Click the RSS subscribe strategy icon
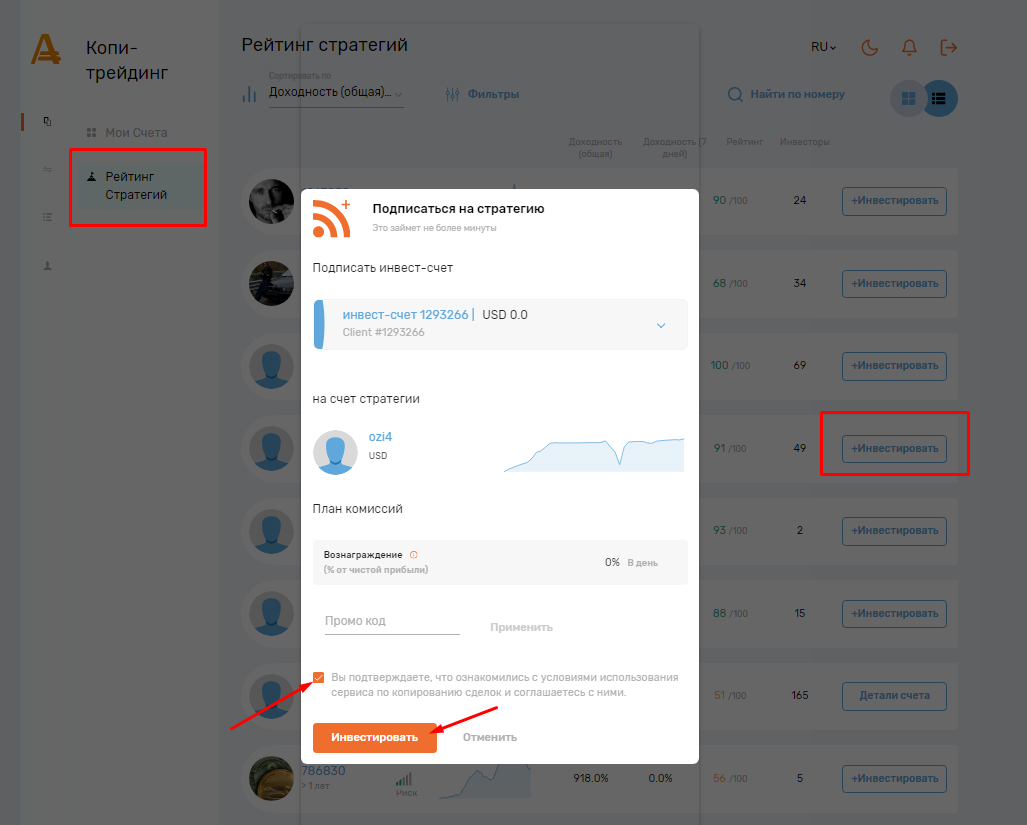1027x825 pixels. pyautogui.click(x=332, y=218)
